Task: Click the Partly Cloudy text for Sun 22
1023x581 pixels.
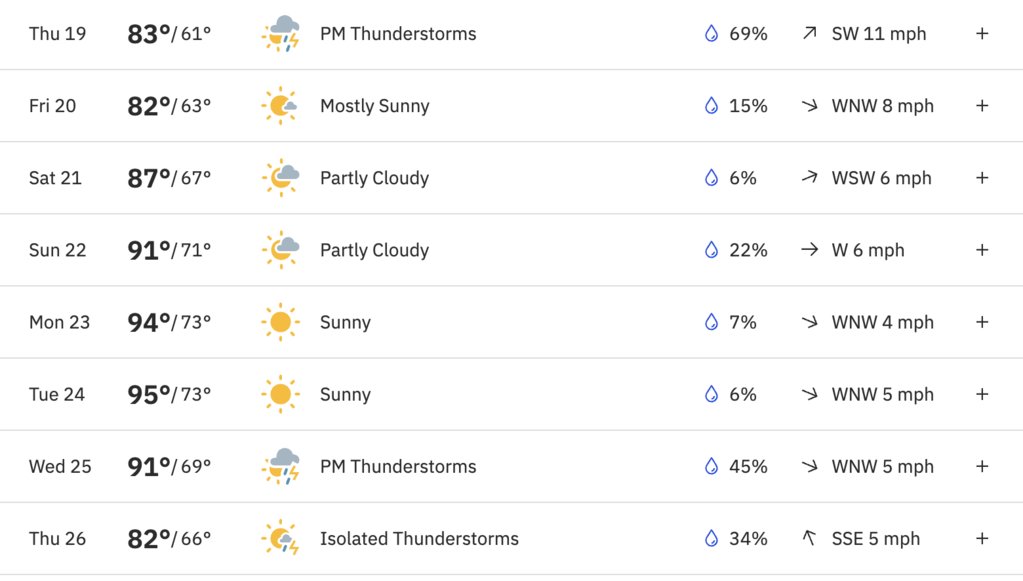Action: click(374, 250)
